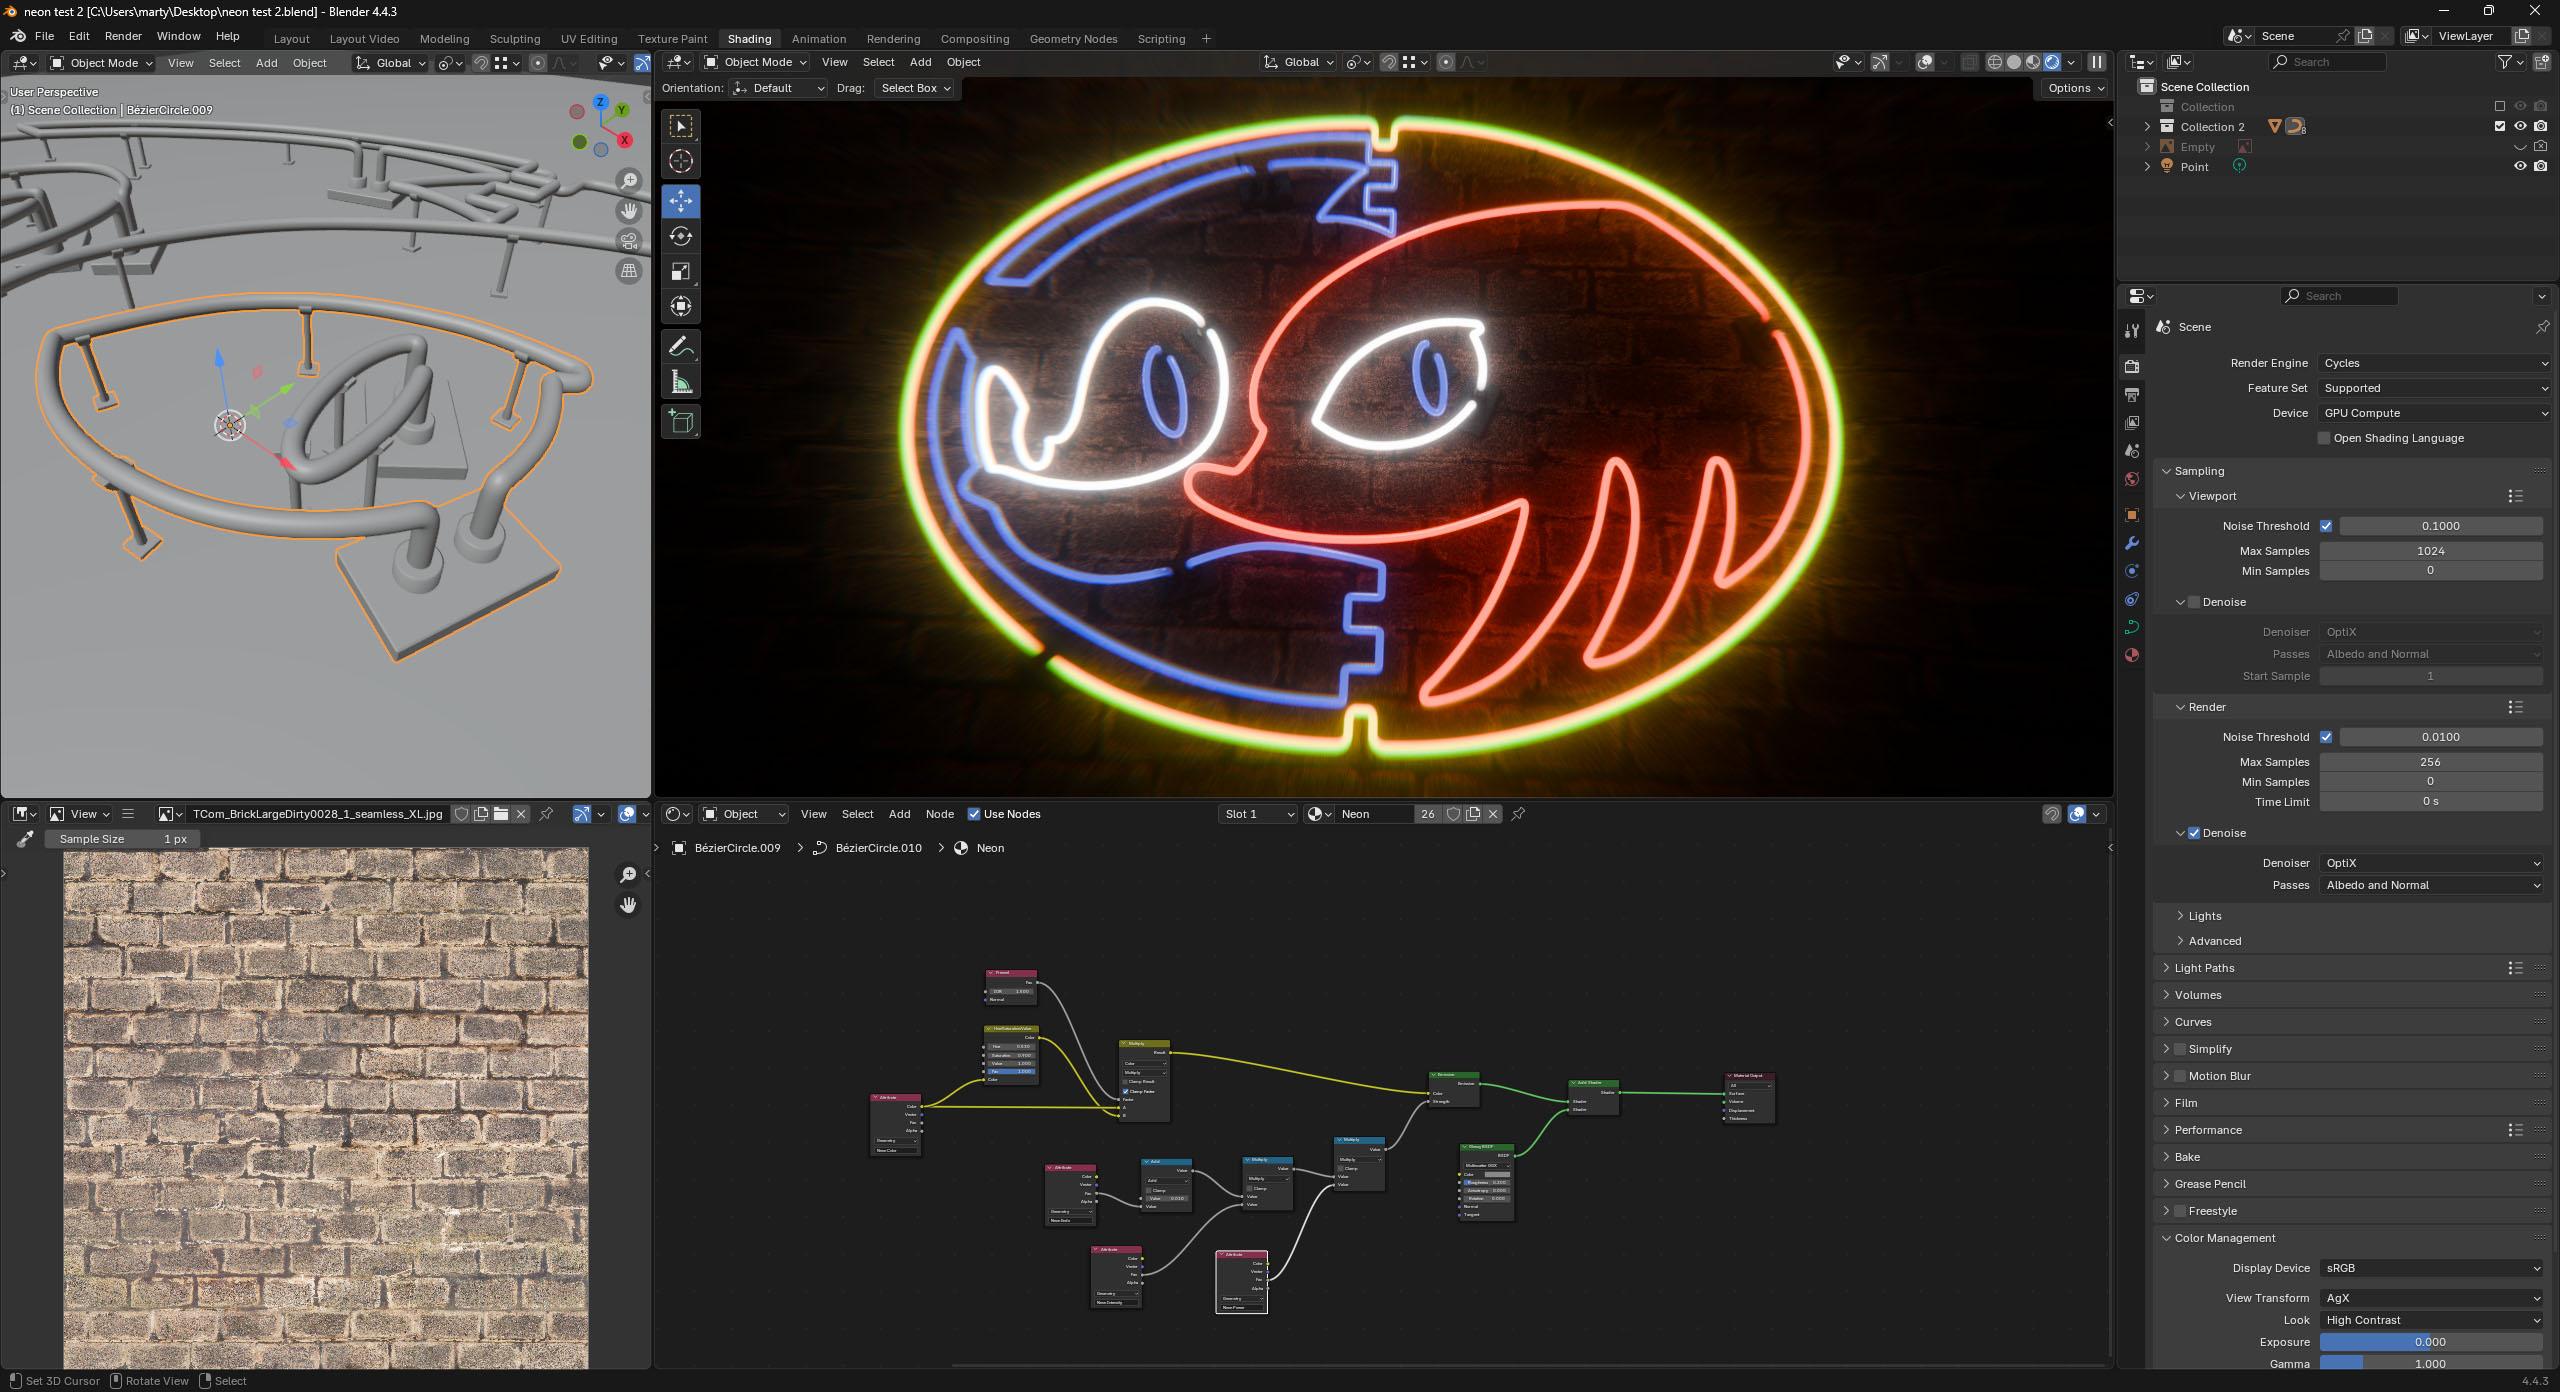Image resolution: width=2560 pixels, height=1392 pixels.
Task: Adjust the Gamma slider
Action: pyautogui.click(x=2431, y=1364)
